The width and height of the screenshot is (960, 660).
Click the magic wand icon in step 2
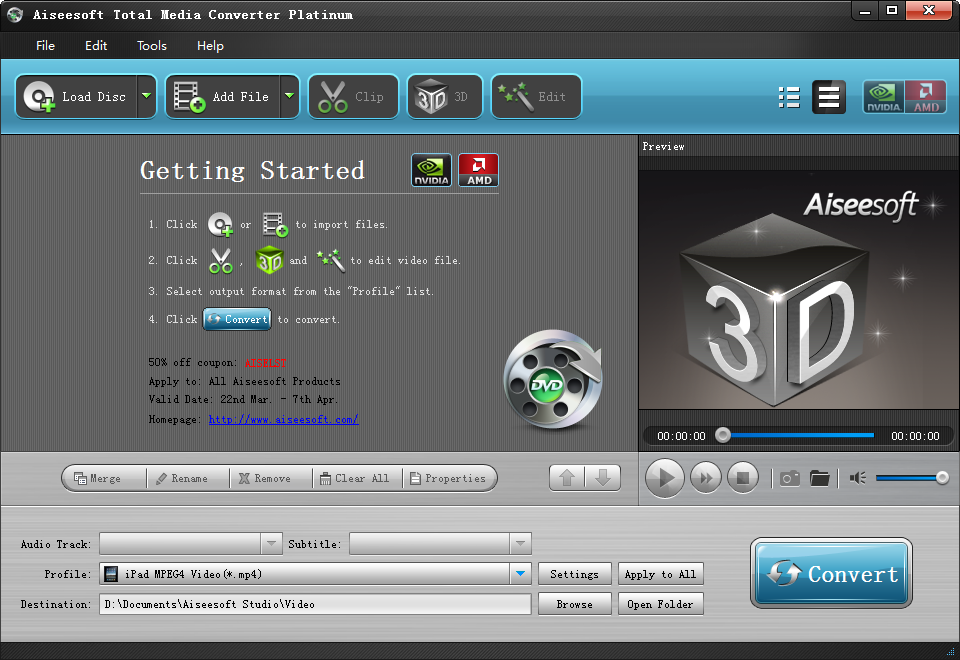(331, 260)
